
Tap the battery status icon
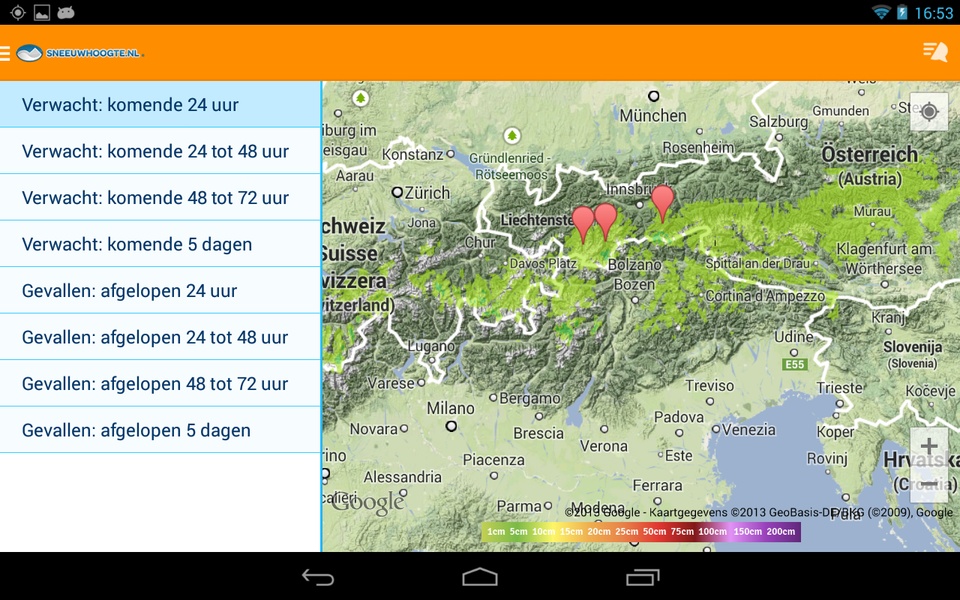902,12
